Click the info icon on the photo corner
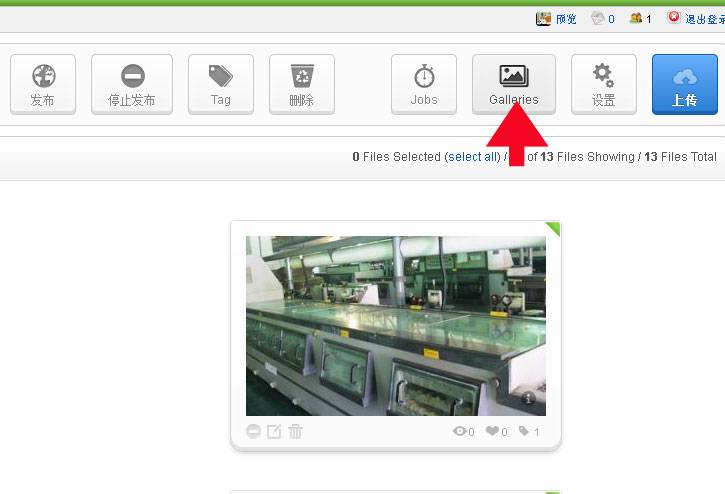The width and height of the screenshot is (725, 494). pos(530,399)
